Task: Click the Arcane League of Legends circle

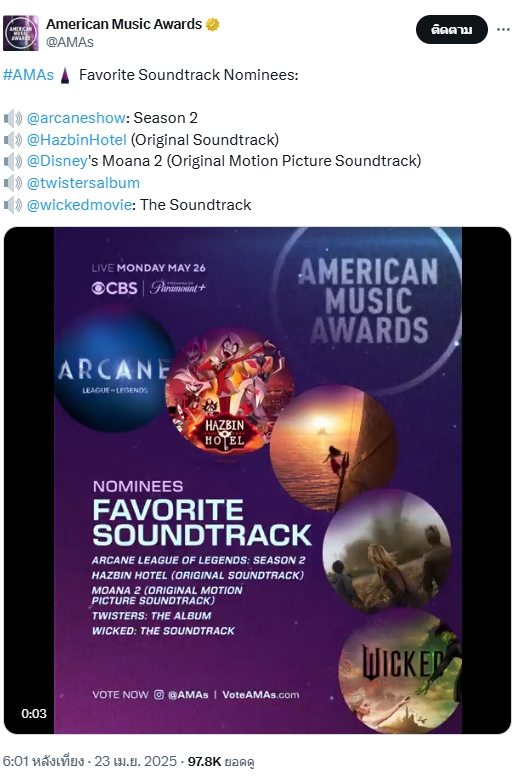Action: click(x=112, y=370)
